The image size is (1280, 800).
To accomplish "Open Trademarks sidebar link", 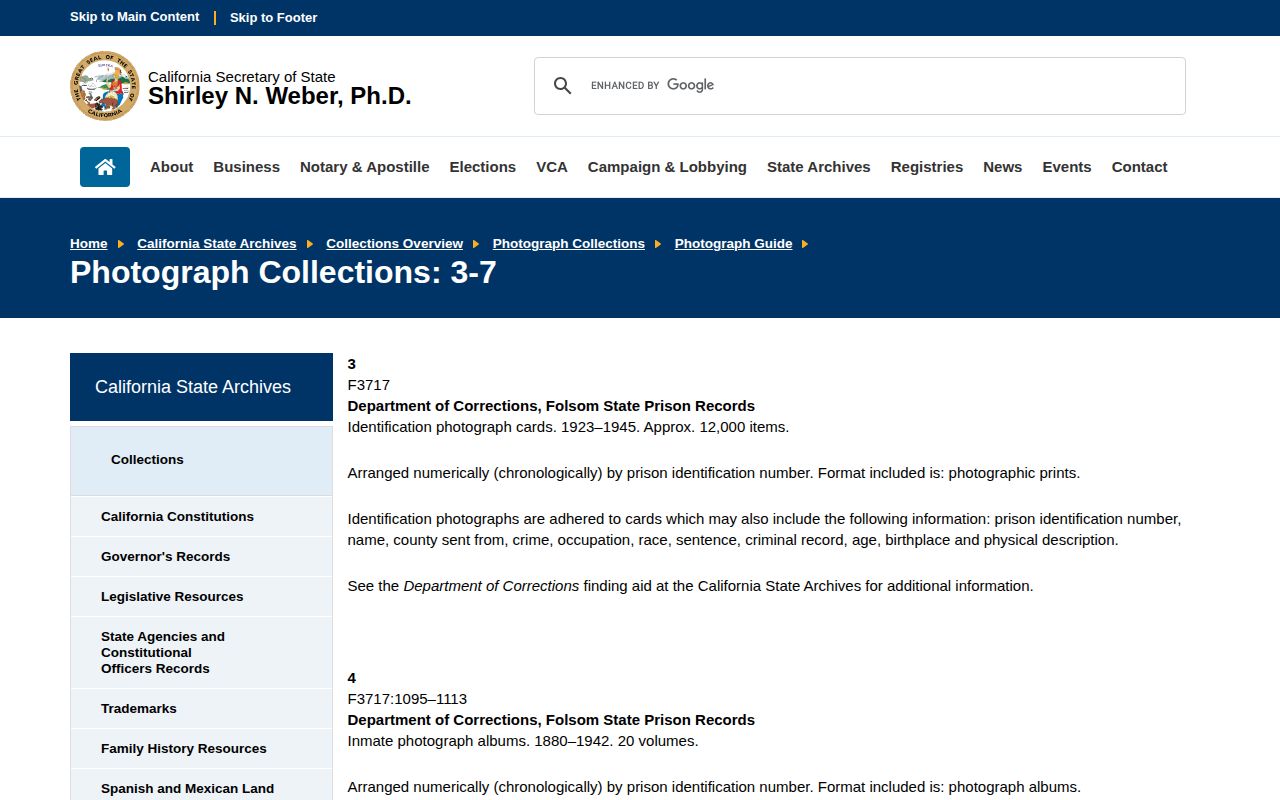I will [201, 709].
